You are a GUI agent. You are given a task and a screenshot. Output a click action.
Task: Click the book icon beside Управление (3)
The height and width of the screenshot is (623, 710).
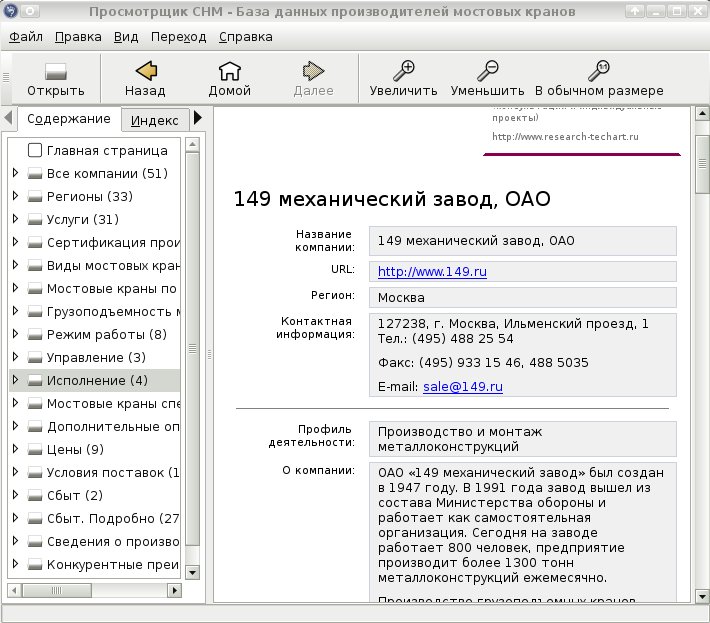(35, 358)
